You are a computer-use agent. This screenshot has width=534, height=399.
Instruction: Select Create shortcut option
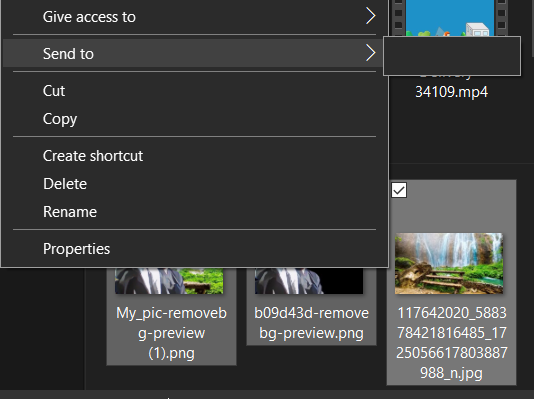click(x=194, y=156)
